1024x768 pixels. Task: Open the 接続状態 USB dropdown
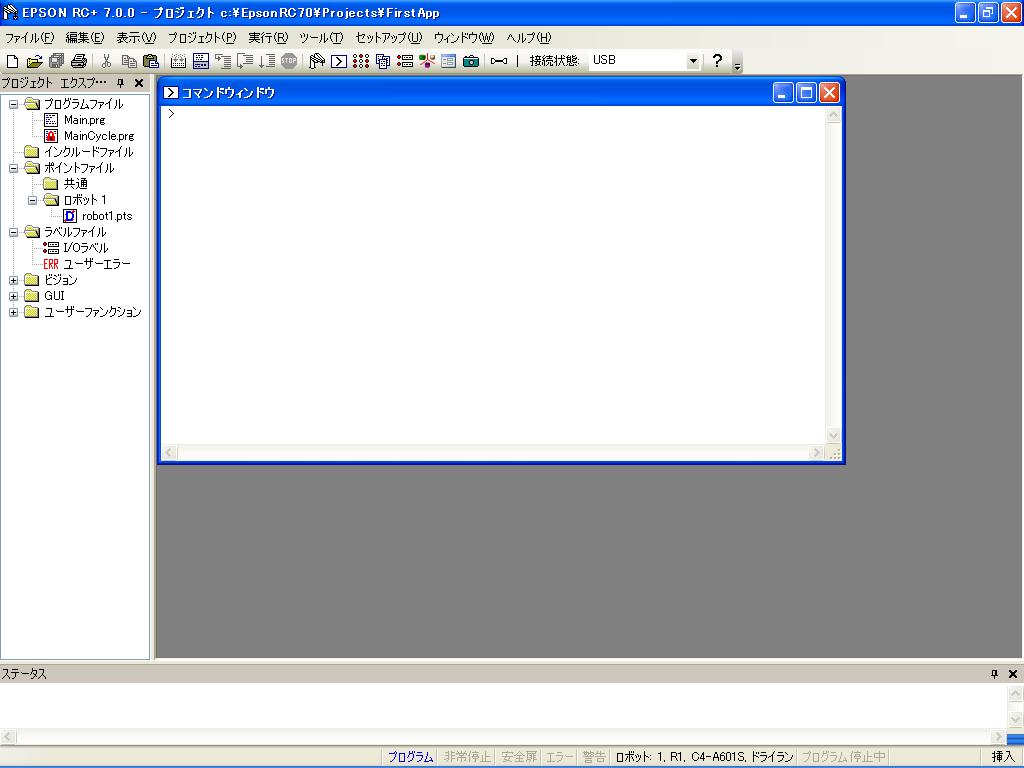tap(693, 61)
